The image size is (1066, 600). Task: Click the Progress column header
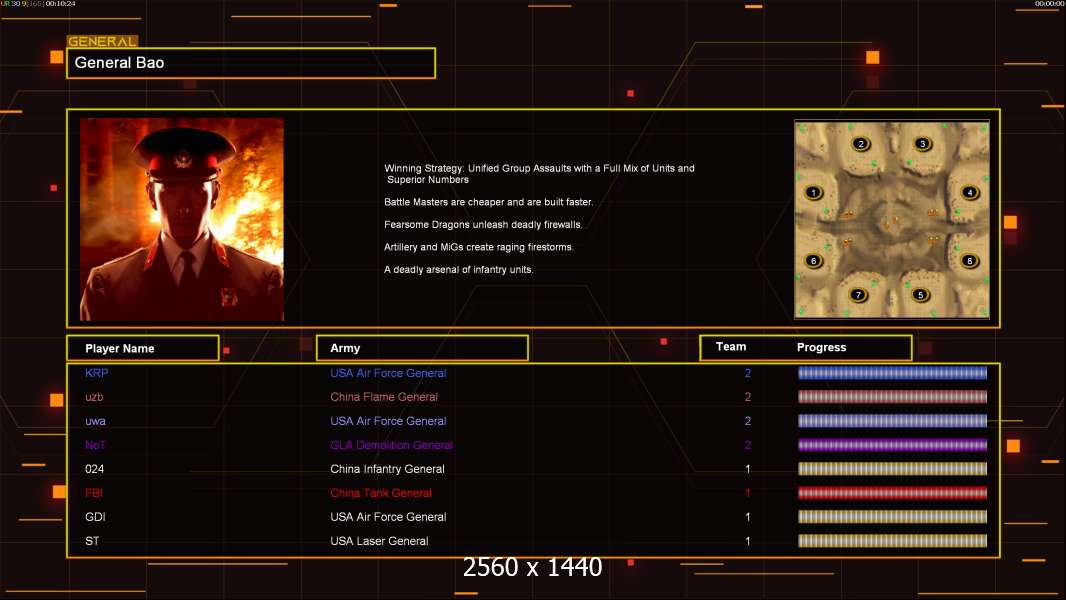(821, 347)
